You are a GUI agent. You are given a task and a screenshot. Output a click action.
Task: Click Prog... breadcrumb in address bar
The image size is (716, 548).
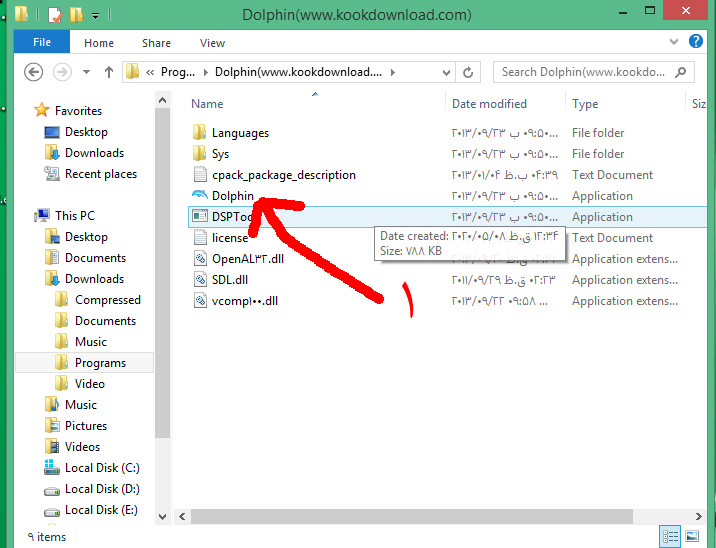[178, 72]
